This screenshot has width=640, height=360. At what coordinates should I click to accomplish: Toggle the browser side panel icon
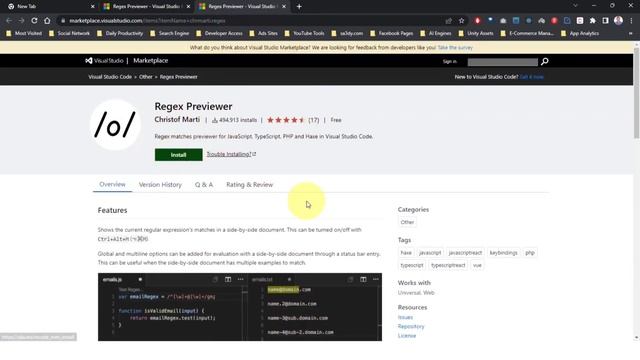pyautogui.click(x=605, y=21)
